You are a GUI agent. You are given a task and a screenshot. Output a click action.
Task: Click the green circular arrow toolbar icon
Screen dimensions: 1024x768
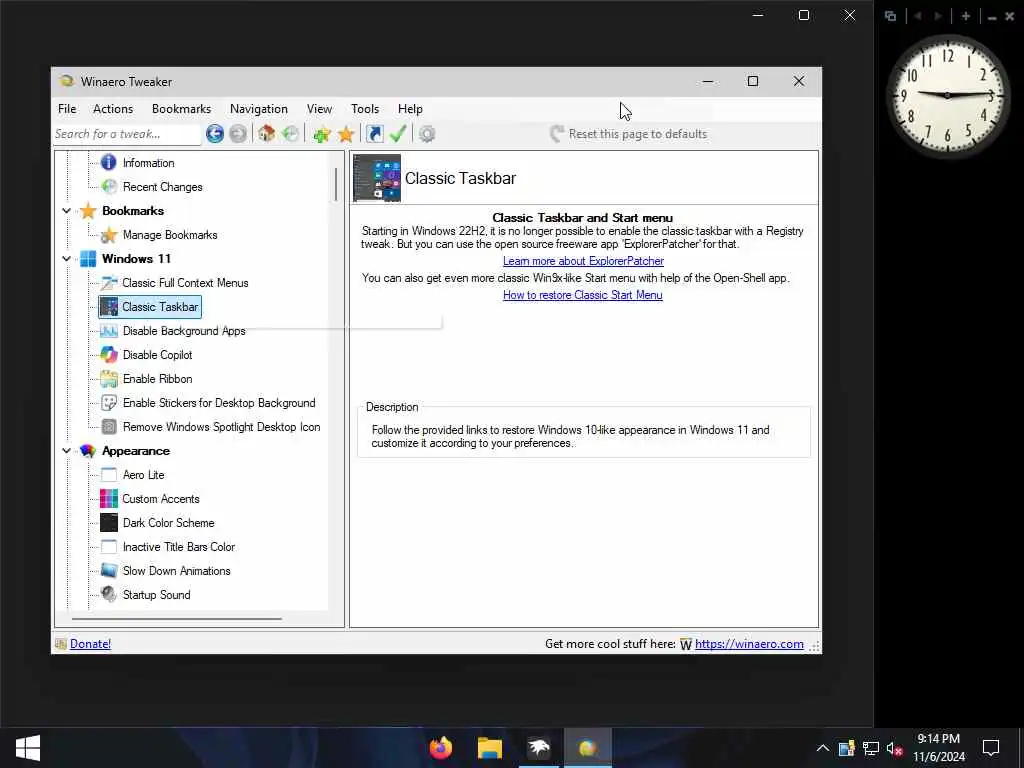(291, 134)
